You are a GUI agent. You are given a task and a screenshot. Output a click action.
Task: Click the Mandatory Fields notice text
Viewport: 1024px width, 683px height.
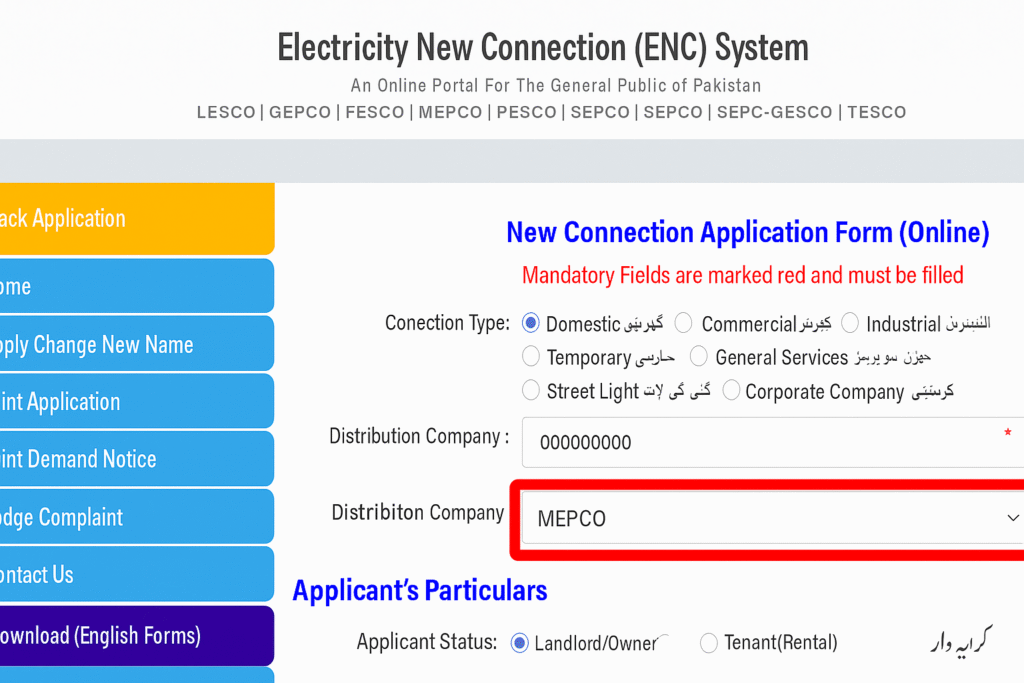click(x=743, y=275)
